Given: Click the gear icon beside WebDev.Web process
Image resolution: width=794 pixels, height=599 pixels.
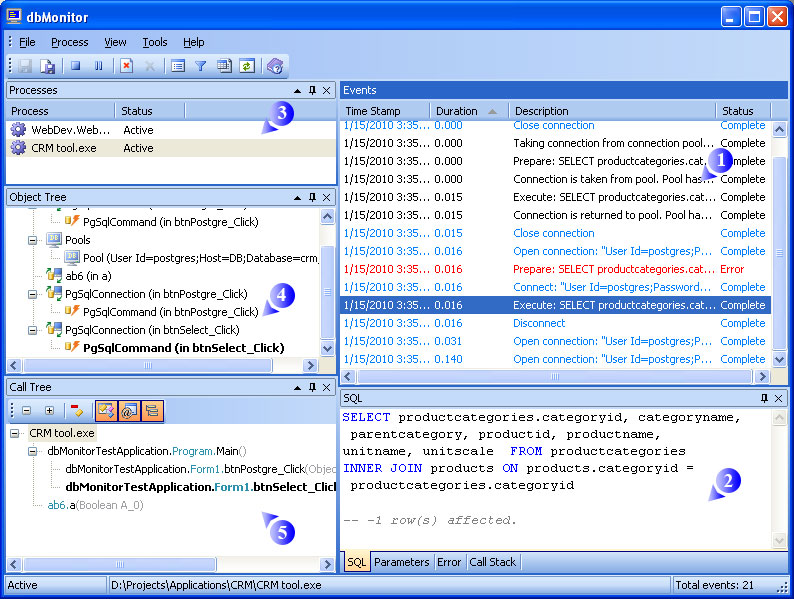Looking at the screenshot, I should (18, 130).
